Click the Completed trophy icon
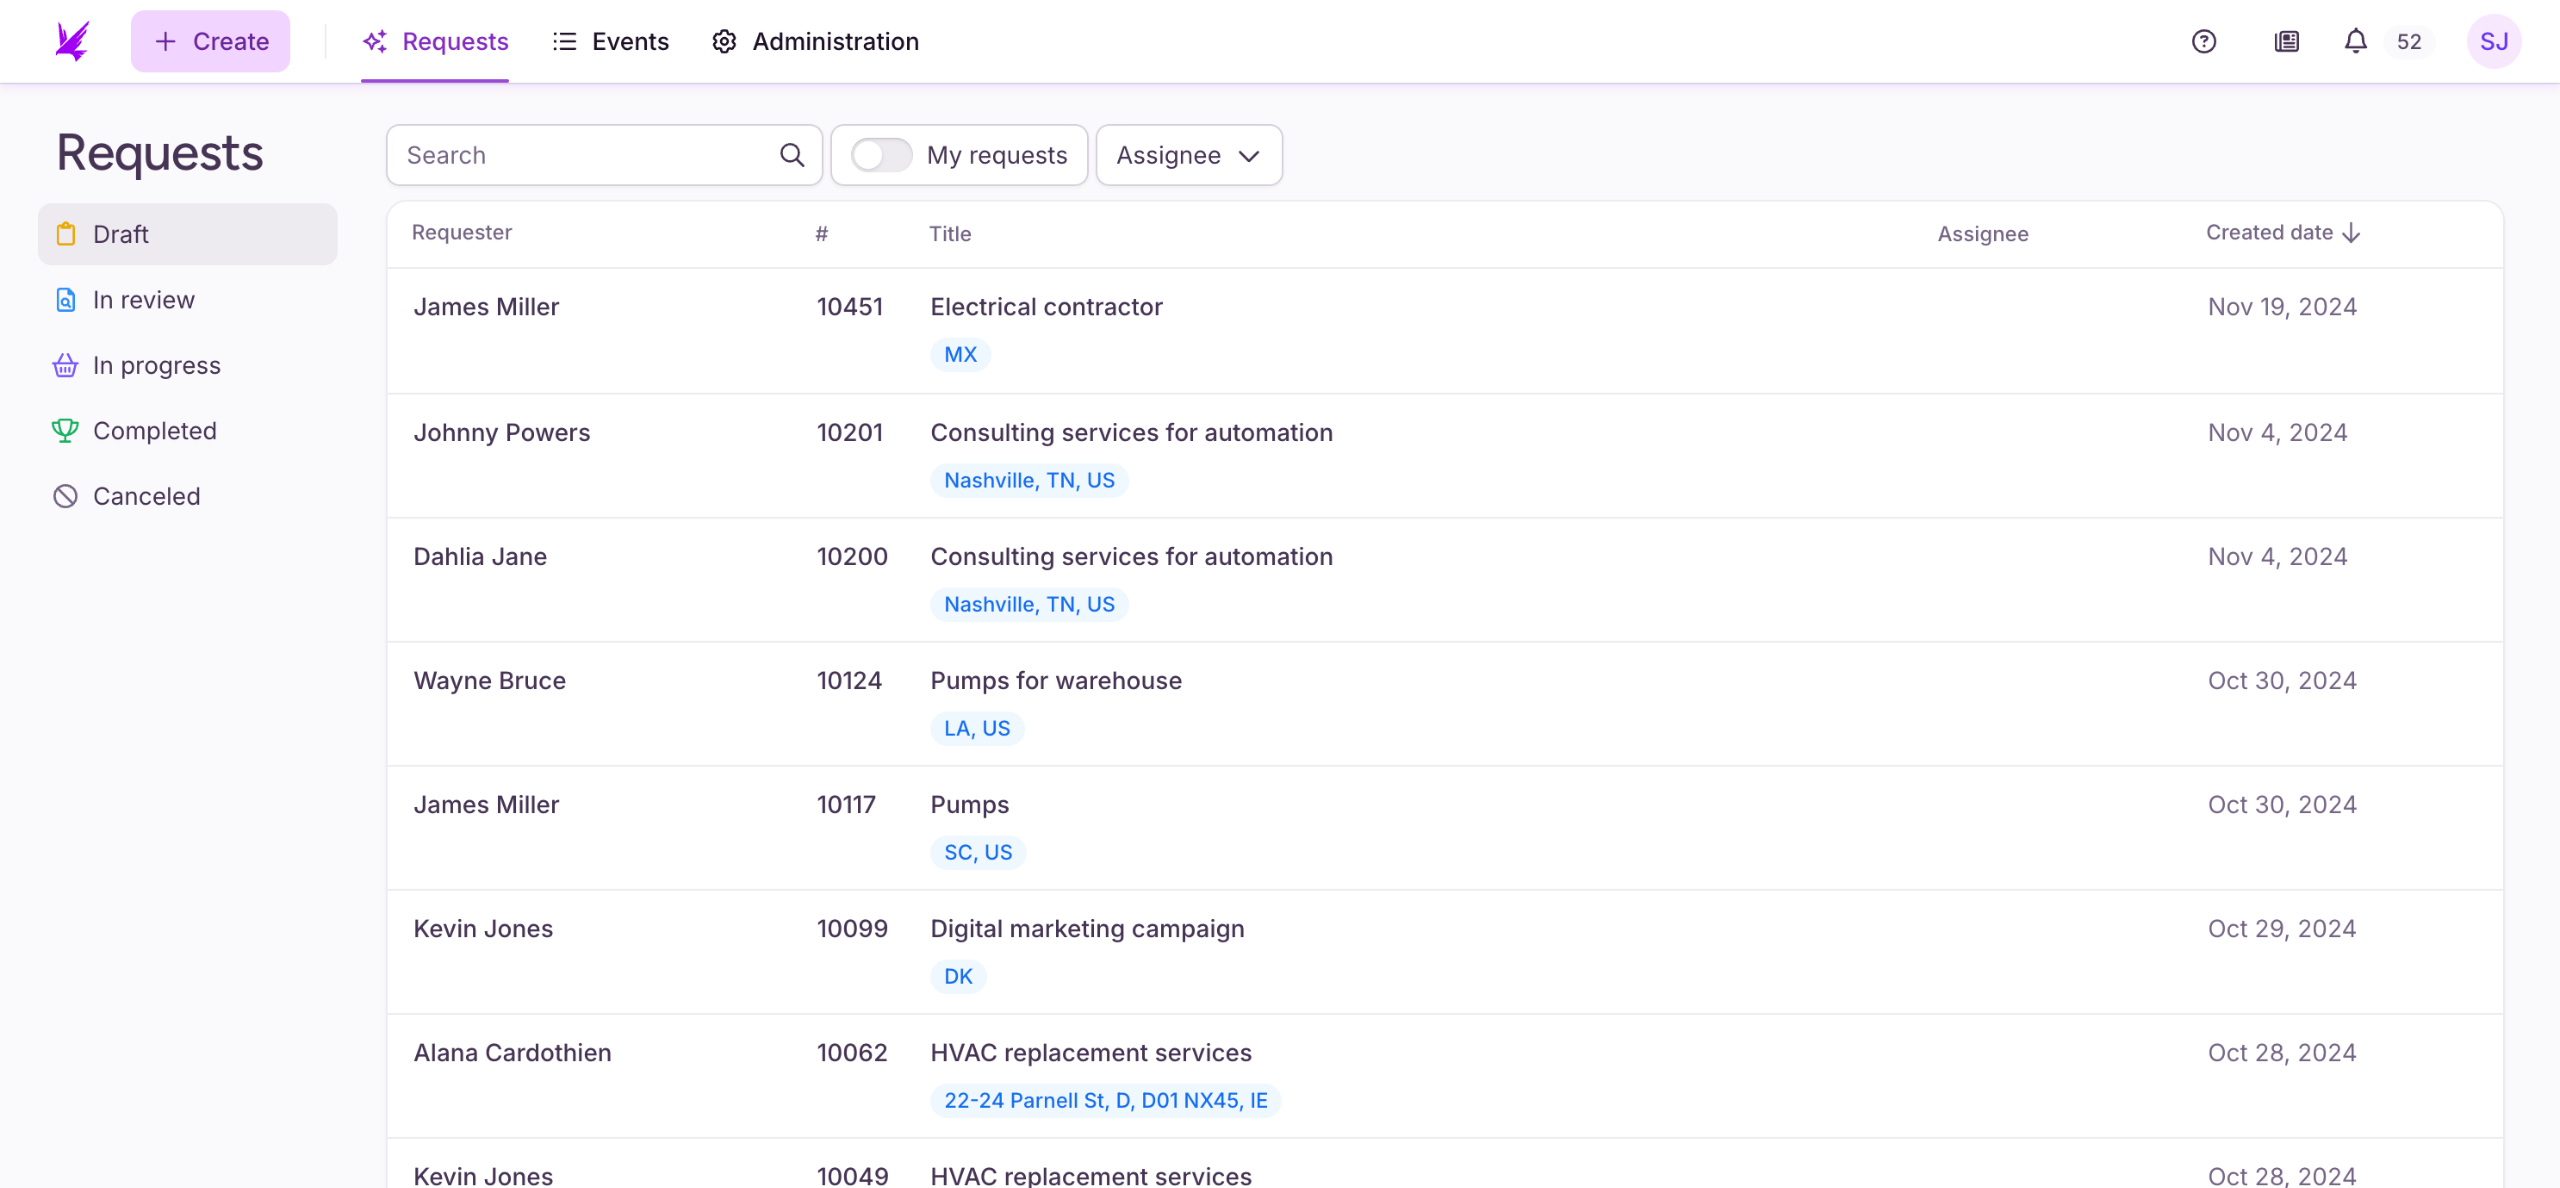The image size is (2560, 1188). point(65,431)
